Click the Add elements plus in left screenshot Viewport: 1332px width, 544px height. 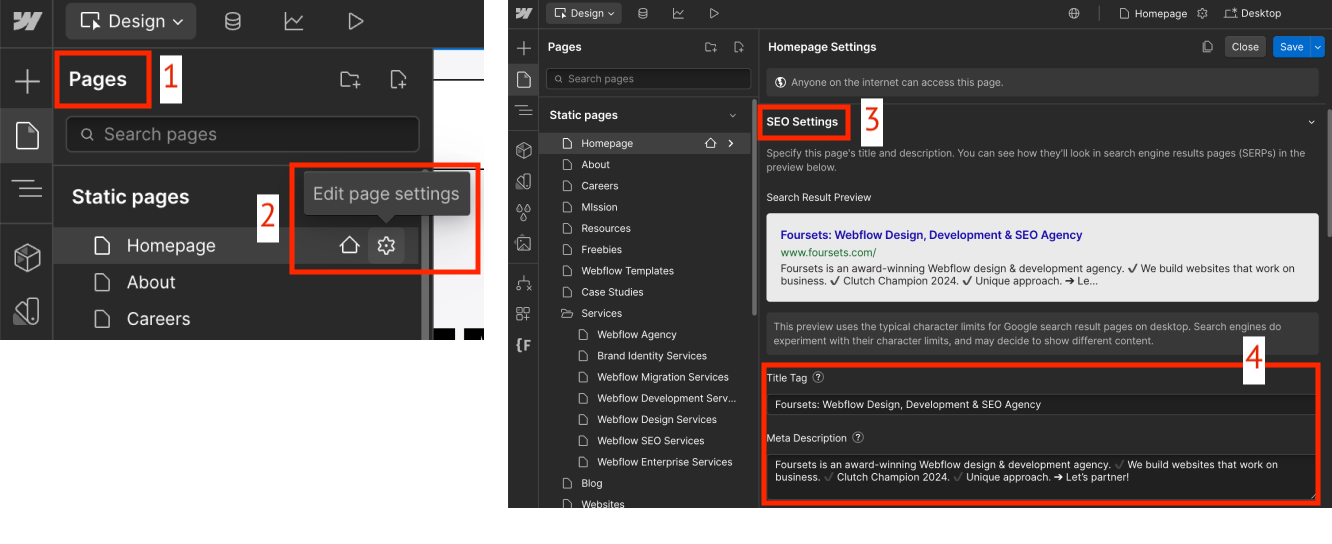(x=27, y=82)
